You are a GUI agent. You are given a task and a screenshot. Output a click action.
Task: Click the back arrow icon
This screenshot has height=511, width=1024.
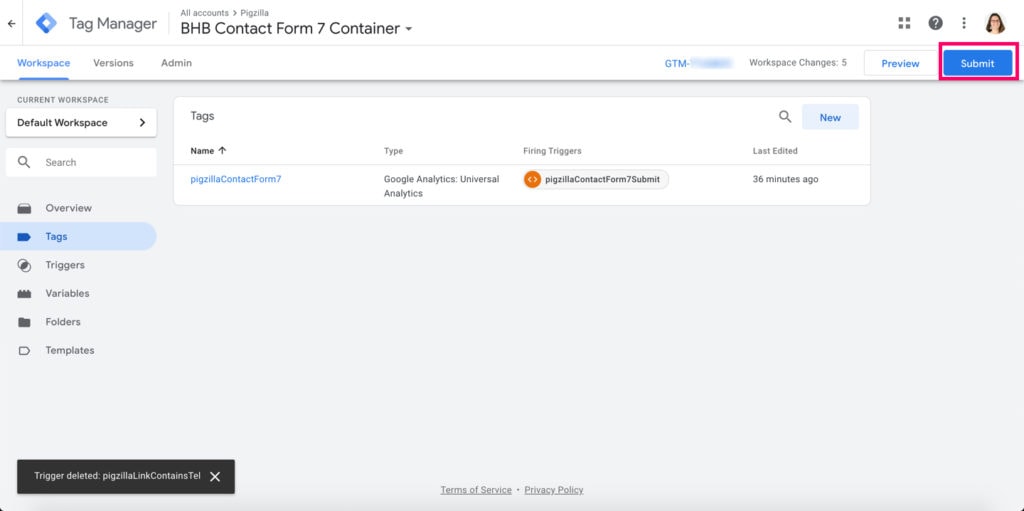pyautogui.click(x=11, y=24)
